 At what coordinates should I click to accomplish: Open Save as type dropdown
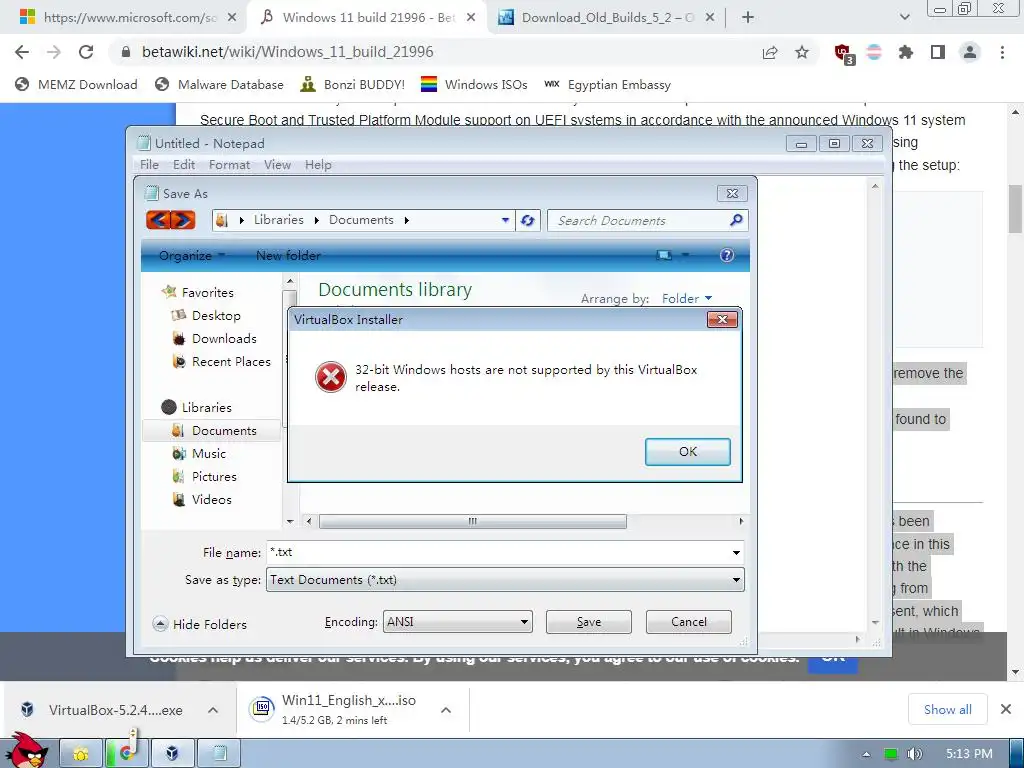(505, 580)
